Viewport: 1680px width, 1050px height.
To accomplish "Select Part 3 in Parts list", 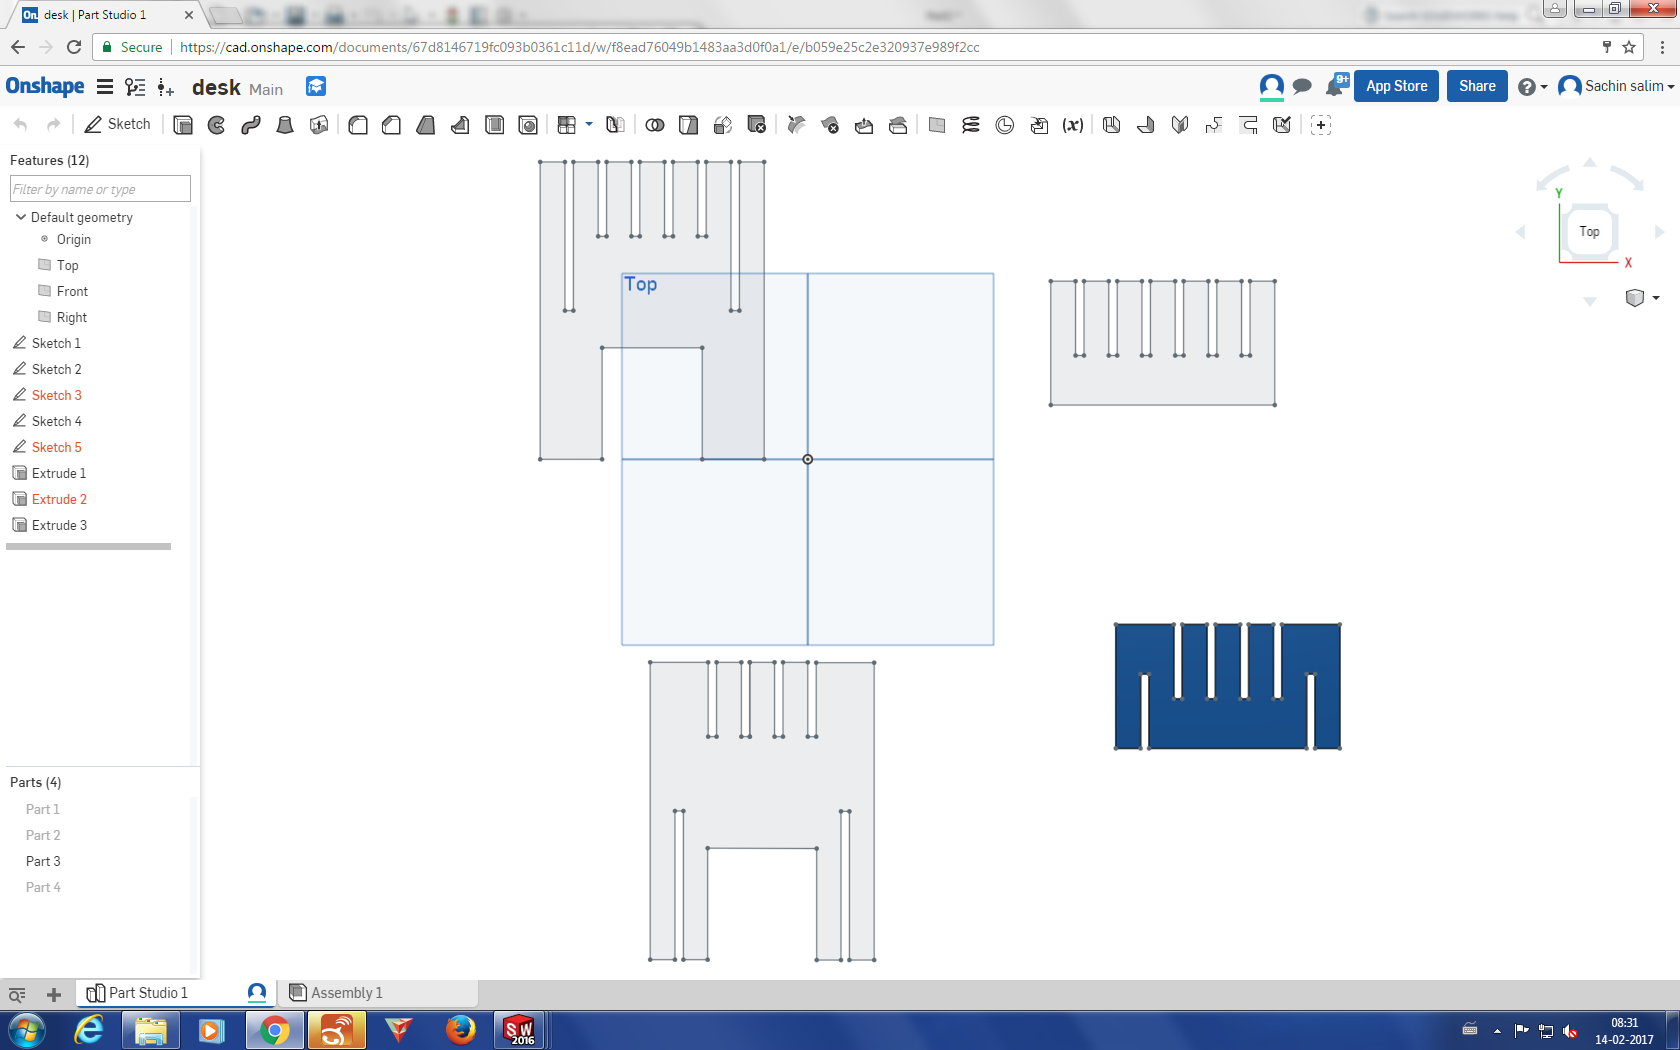I will tap(43, 861).
